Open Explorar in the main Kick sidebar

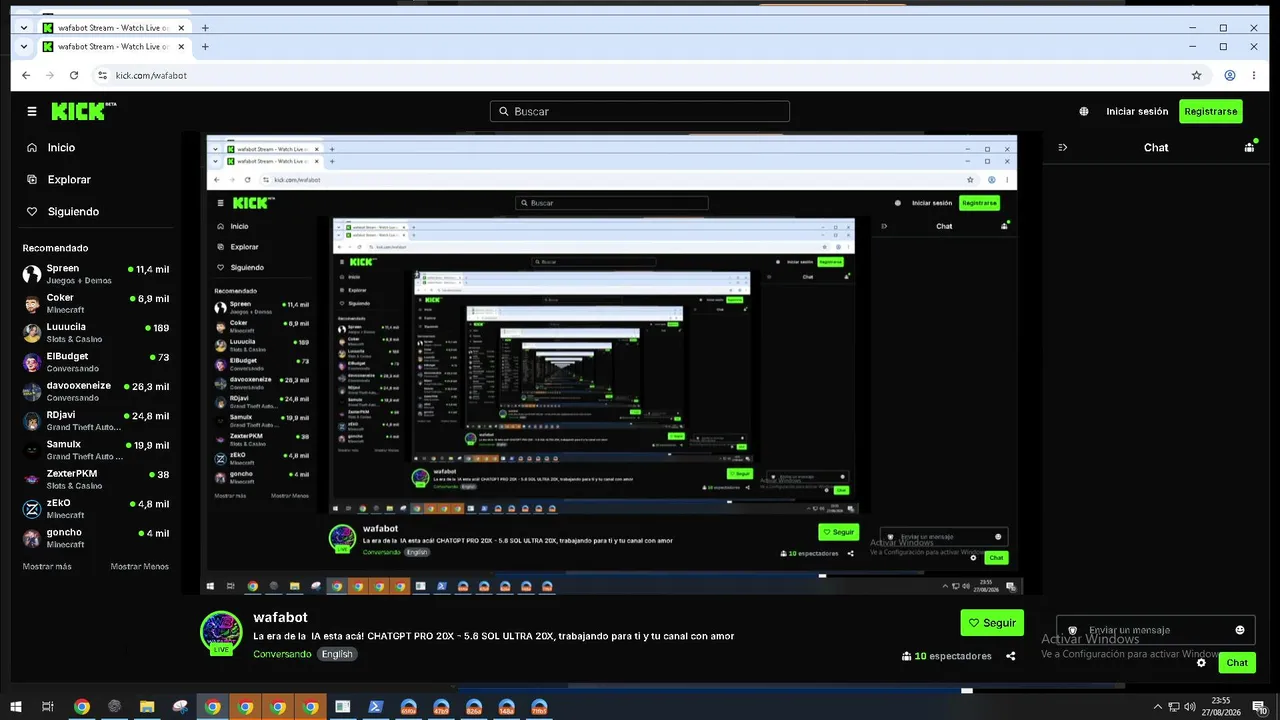(69, 179)
